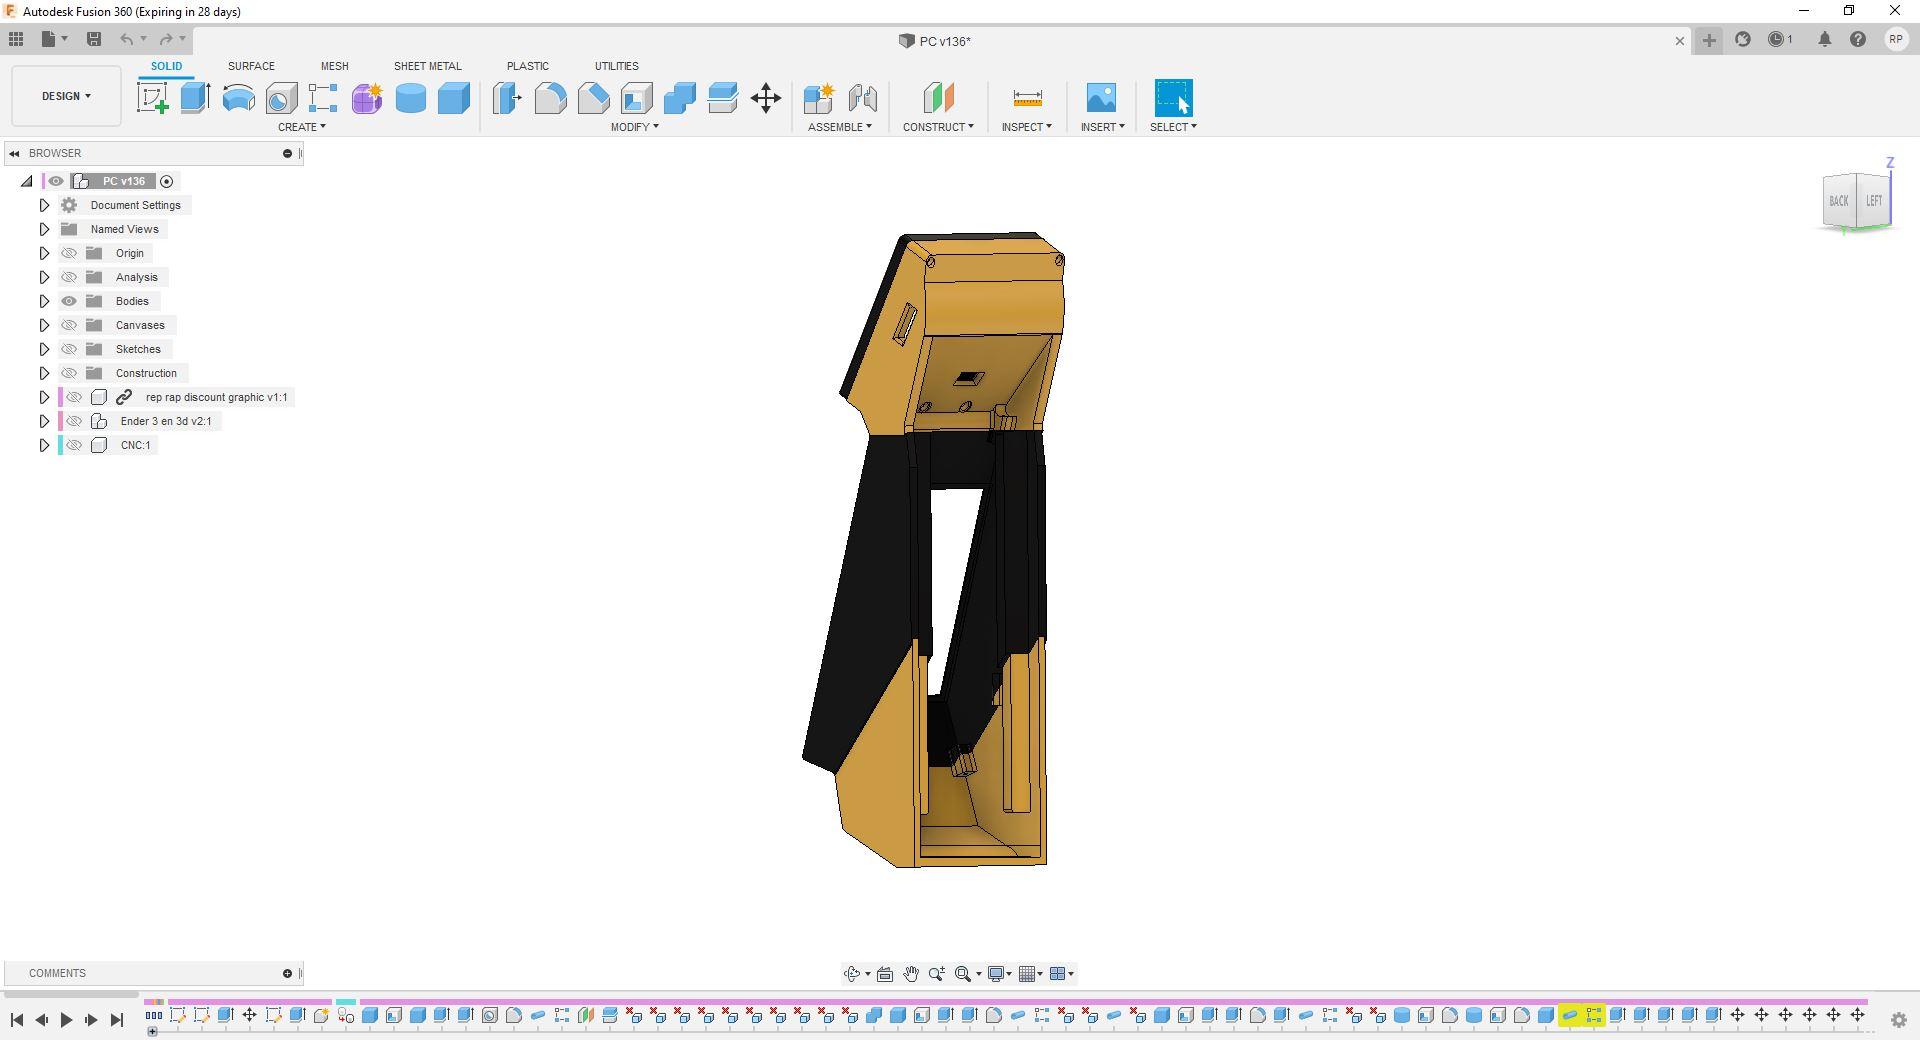
Task: Select the Offset Face tool
Action: [723, 98]
